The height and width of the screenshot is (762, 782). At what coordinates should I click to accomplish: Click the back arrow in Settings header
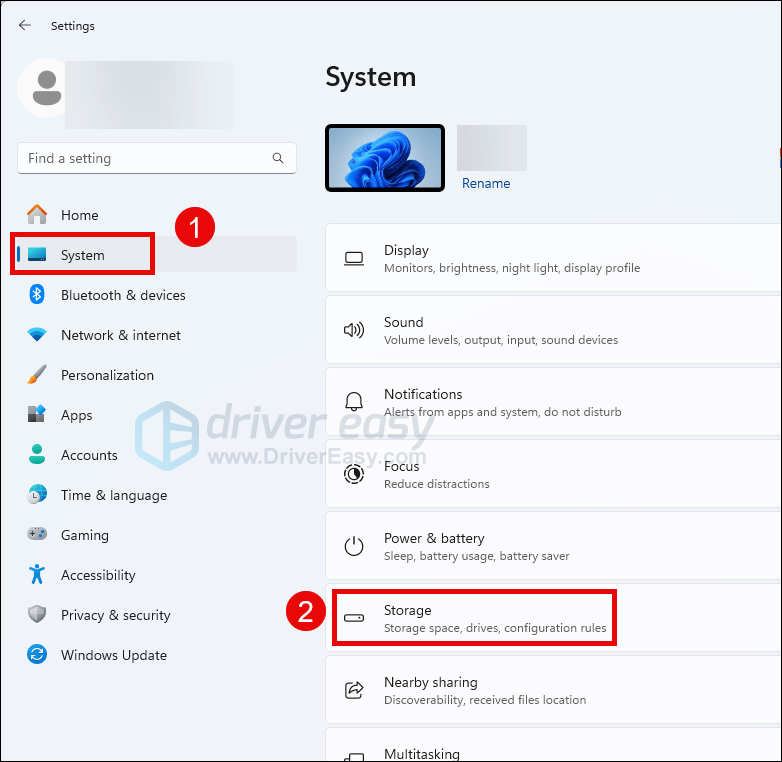[24, 25]
